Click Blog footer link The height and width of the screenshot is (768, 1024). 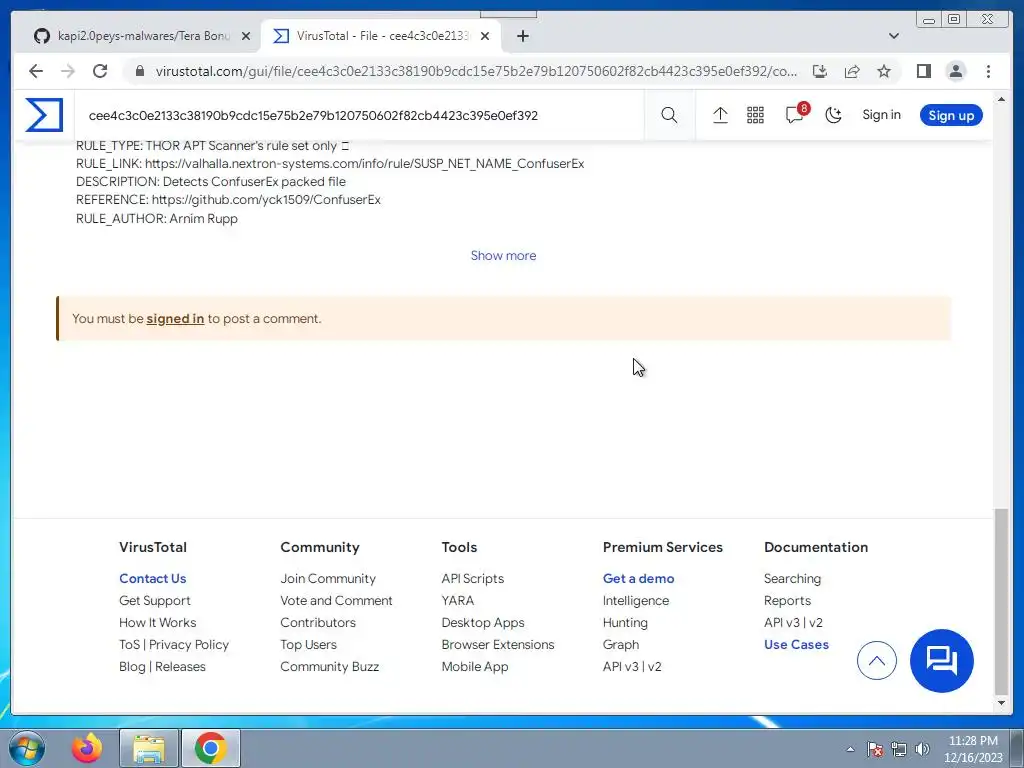[132, 667]
